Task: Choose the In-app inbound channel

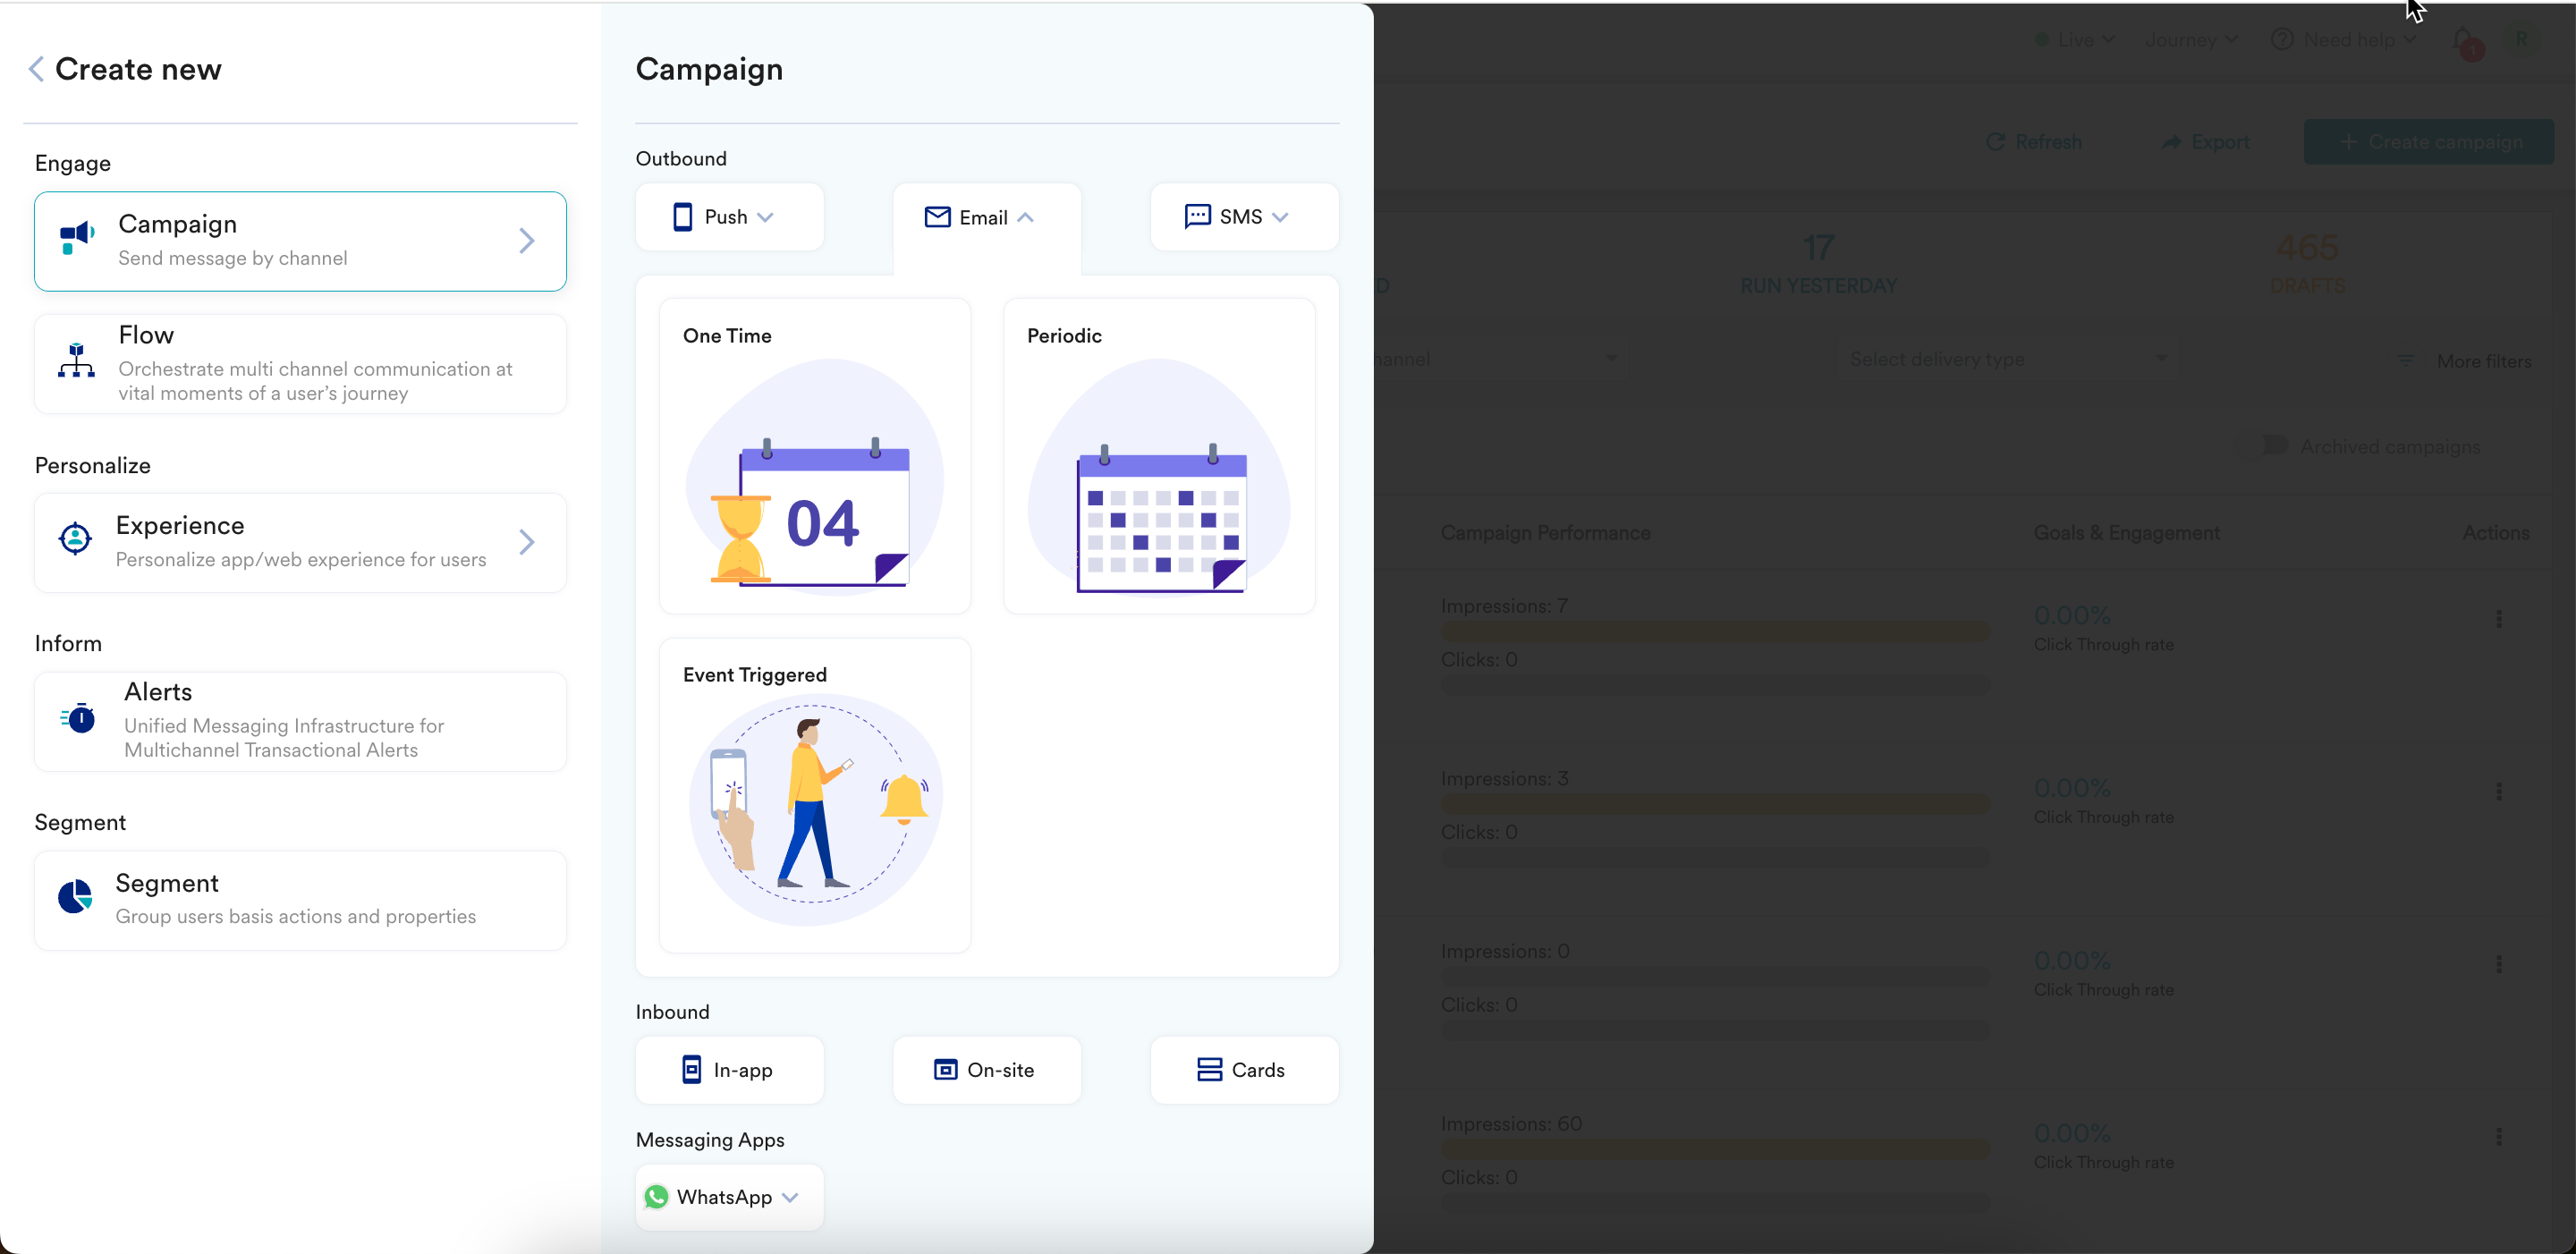Action: click(729, 1070)
